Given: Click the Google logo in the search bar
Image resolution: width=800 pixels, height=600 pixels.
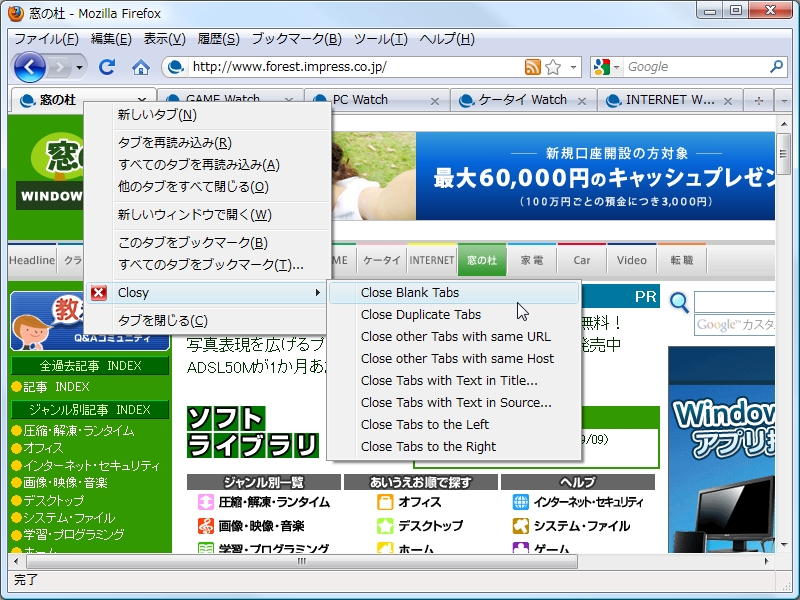Looking at the screenshot, I should (x=602, y=66).
